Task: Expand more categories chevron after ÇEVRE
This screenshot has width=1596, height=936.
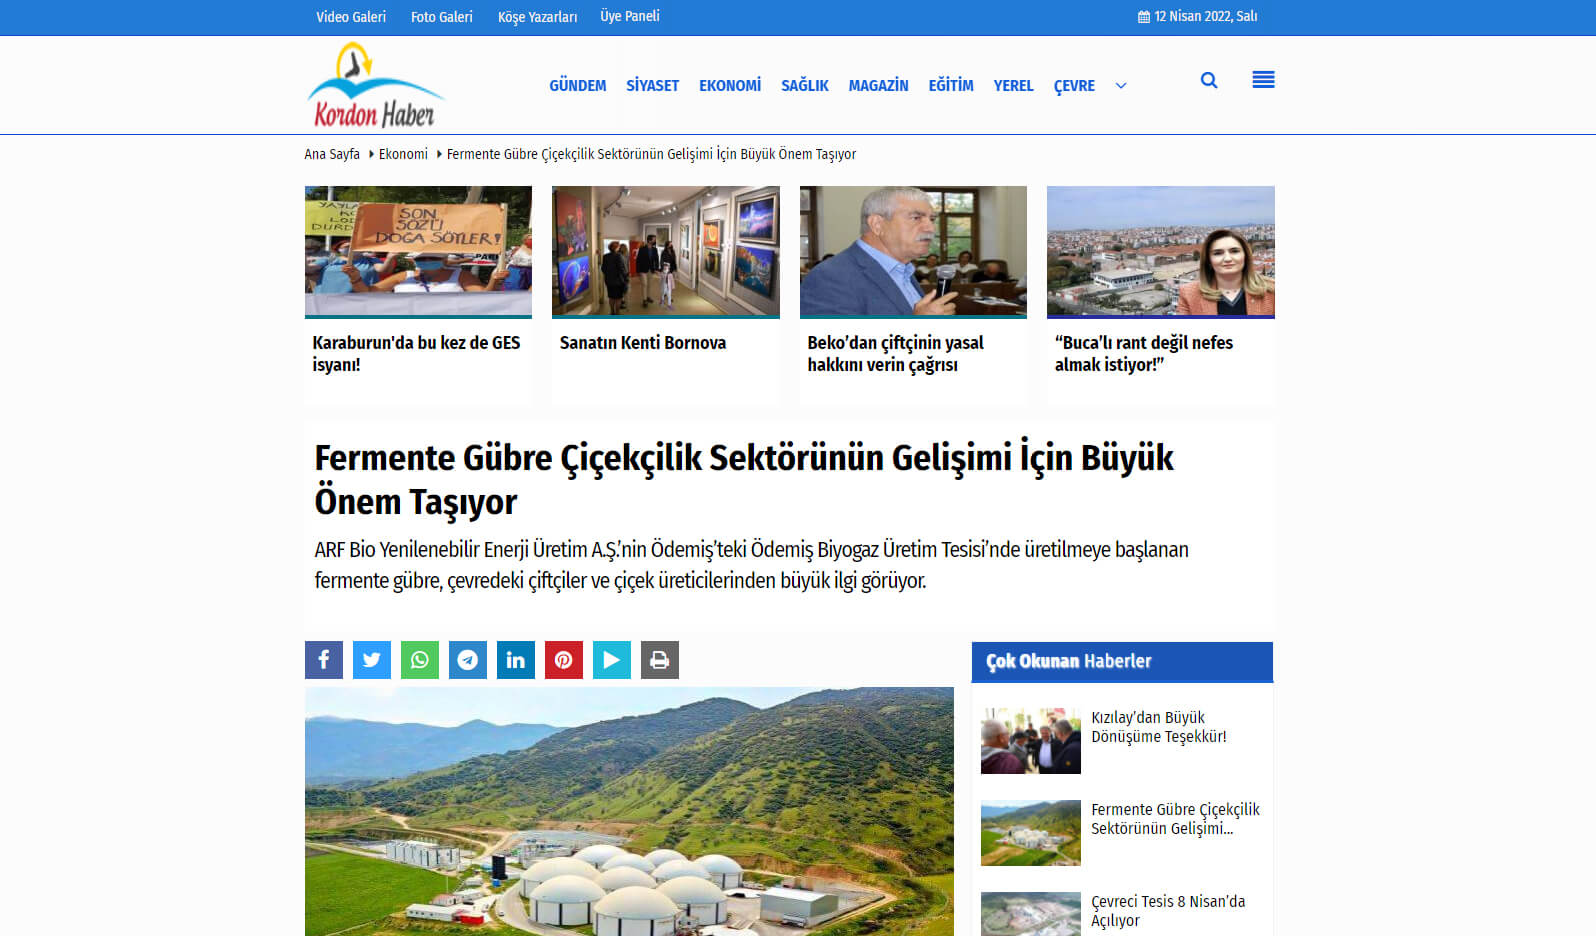Action: pos(1121,86)
